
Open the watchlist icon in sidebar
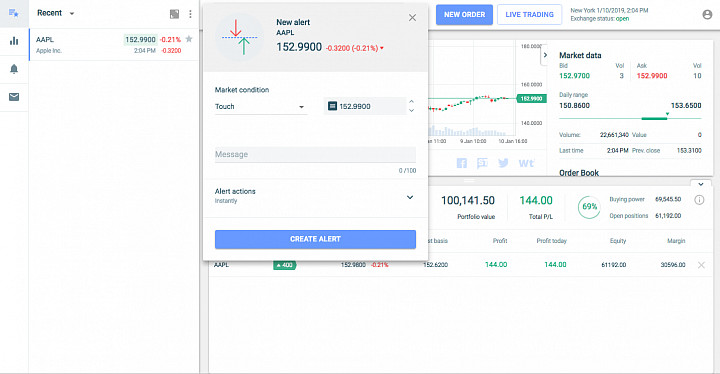14,13
